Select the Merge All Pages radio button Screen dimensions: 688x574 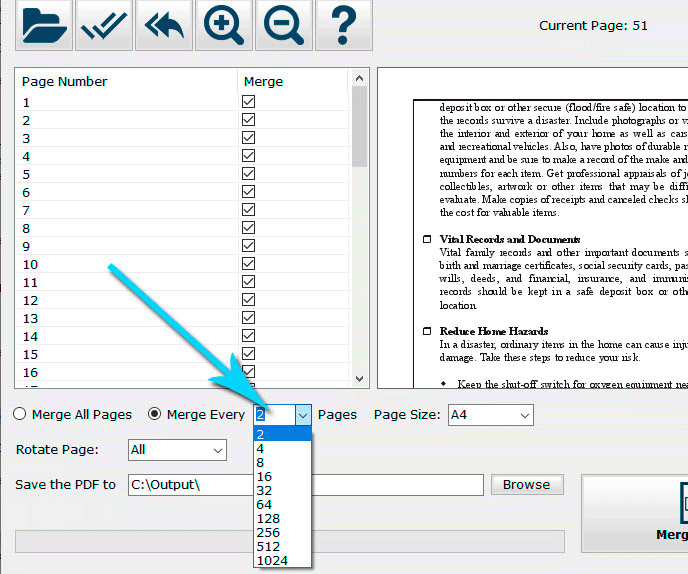(20, 414)
